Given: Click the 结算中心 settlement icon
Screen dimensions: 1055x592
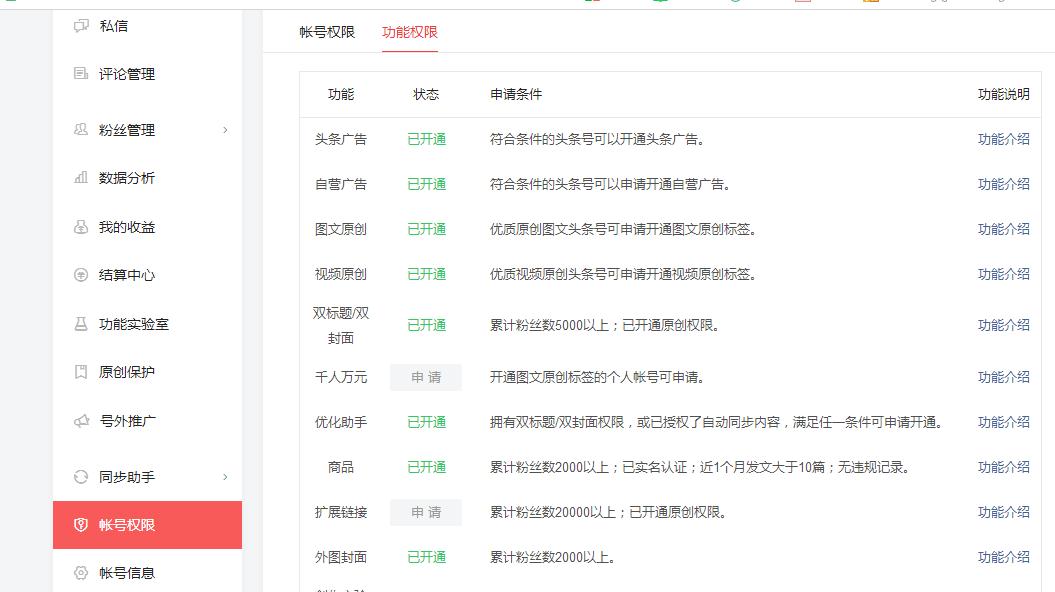Looking at the screenshot, I should [x=81, y=275].
